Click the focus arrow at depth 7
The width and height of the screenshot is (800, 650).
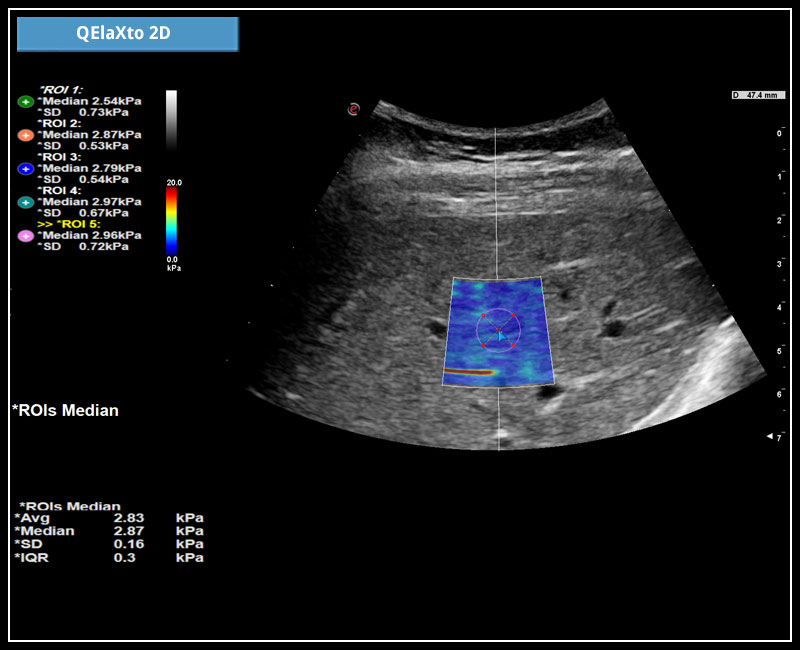click(772, 437)
